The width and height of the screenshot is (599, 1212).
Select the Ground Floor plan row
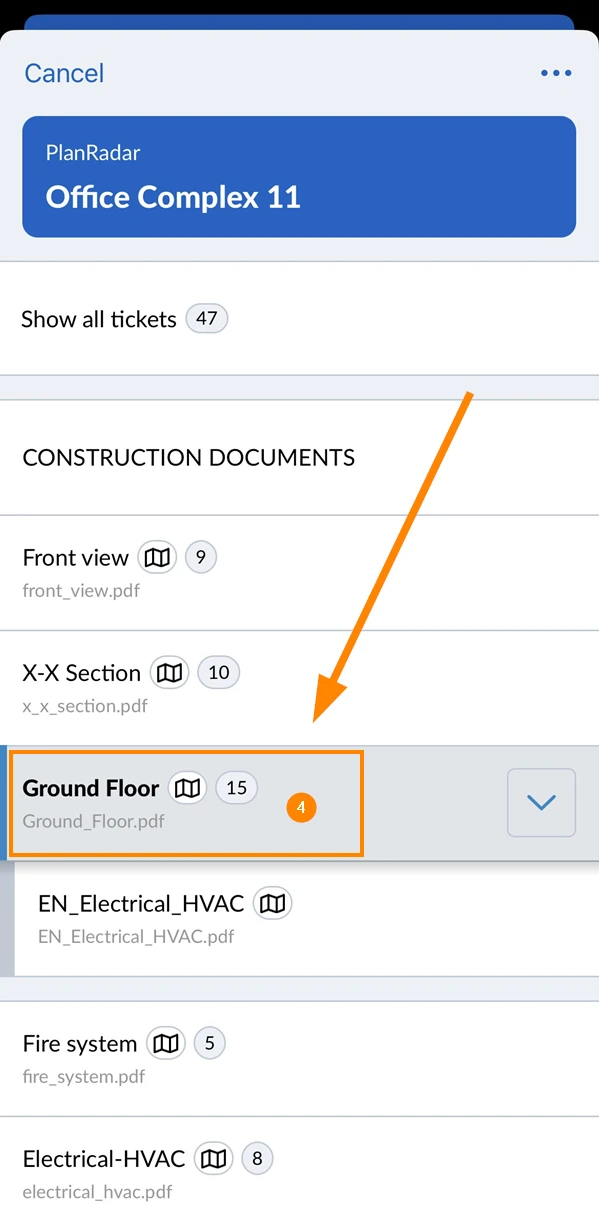[299, 803]
